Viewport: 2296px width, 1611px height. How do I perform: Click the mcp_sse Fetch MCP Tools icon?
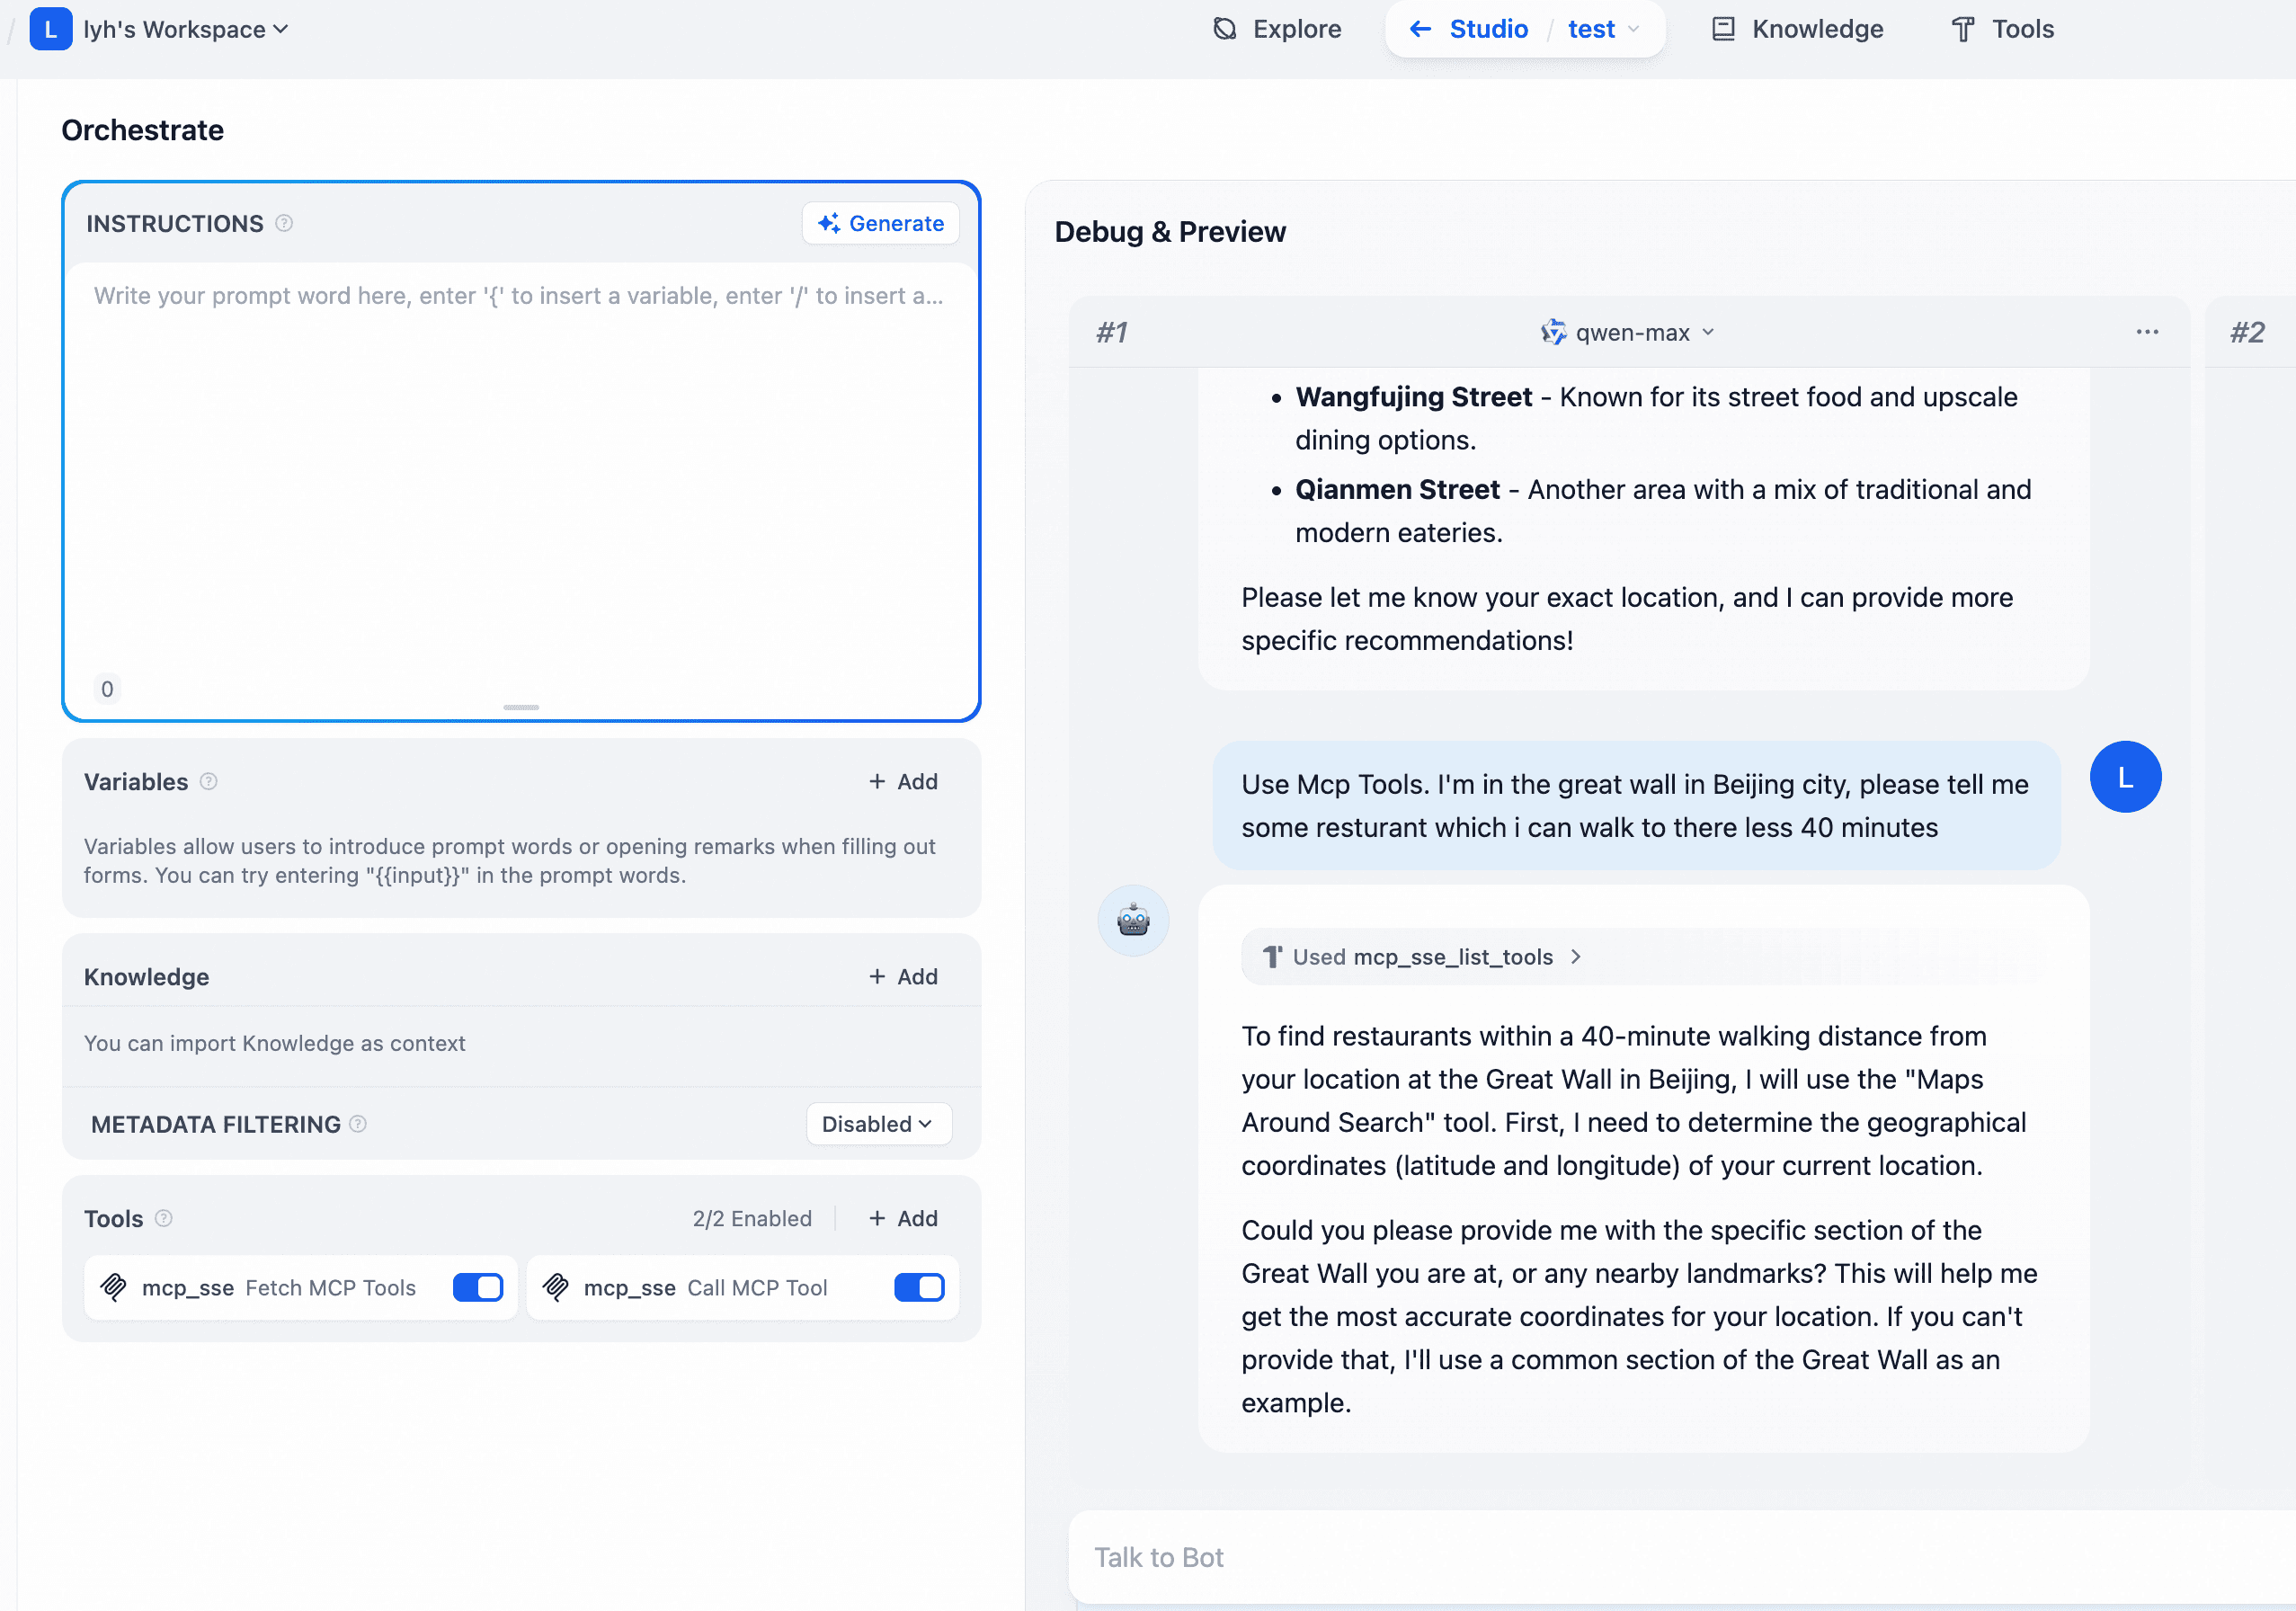tap(114, 1287)
